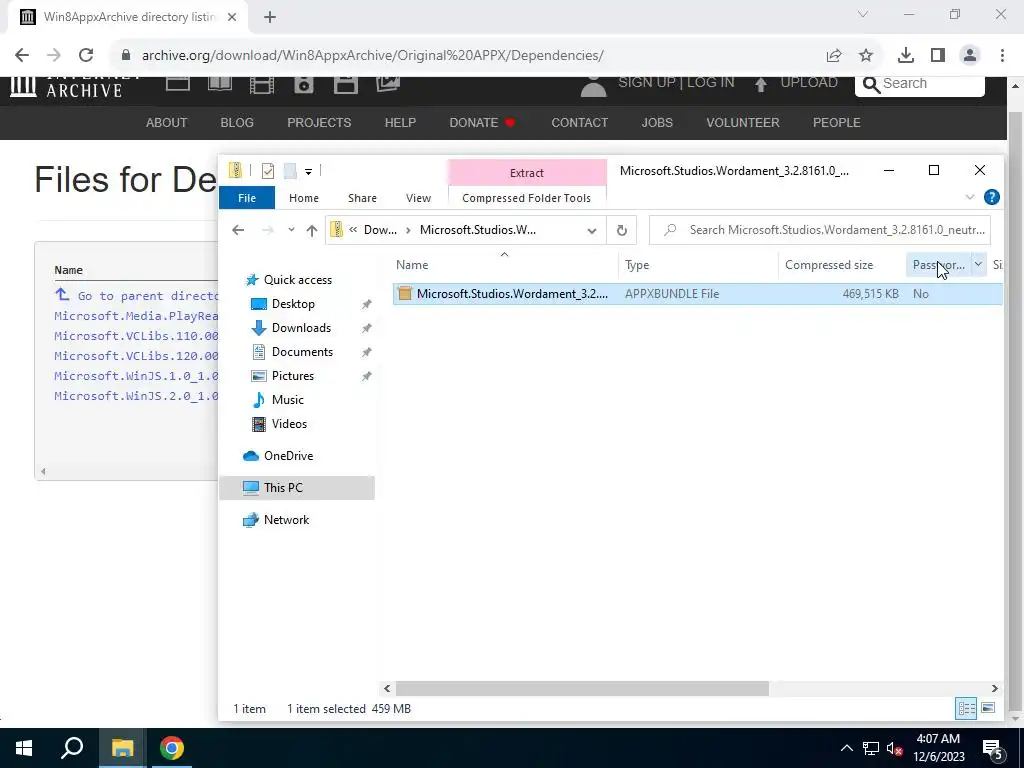Screen dimensions: 1024x768
Task: Click the Chrome address bar URL
Action: [x=372, y=56]
